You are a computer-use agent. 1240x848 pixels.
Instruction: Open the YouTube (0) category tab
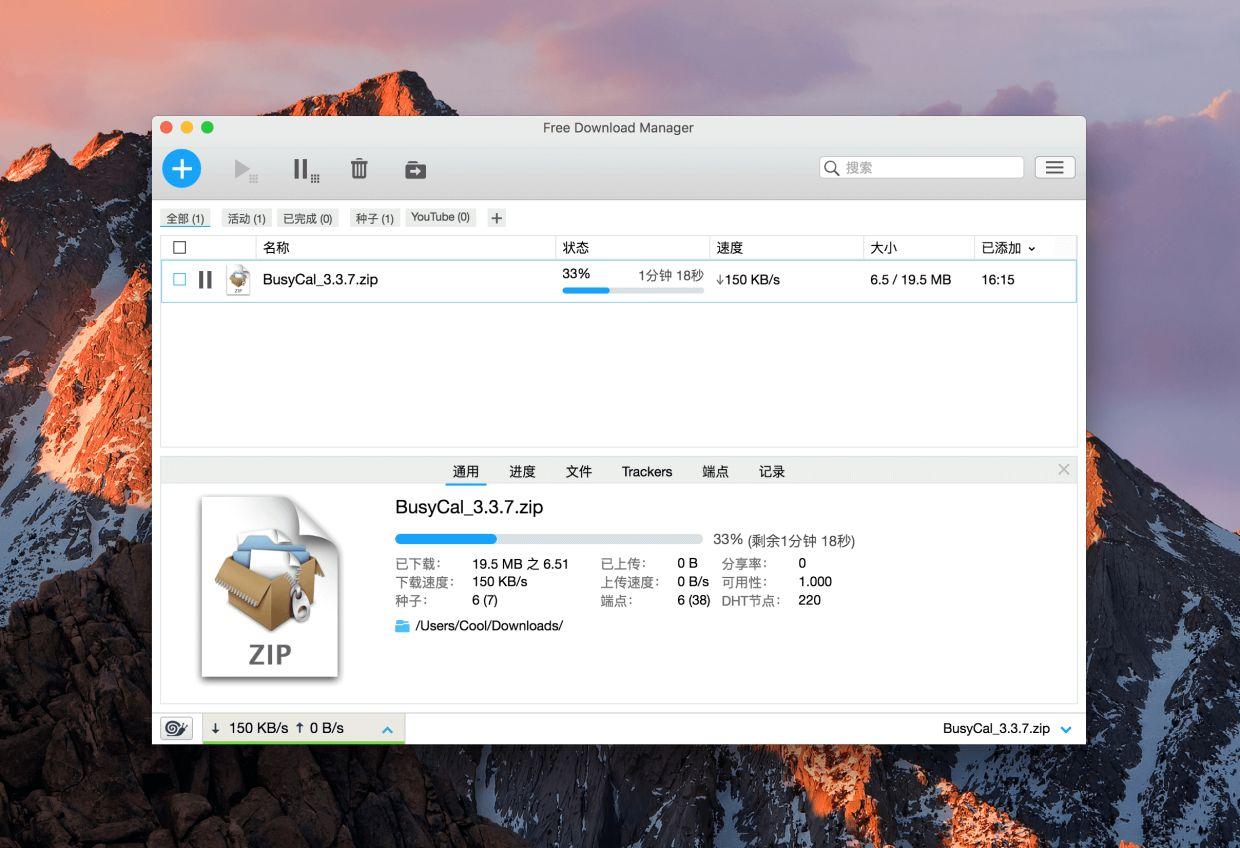coord(440,217)
